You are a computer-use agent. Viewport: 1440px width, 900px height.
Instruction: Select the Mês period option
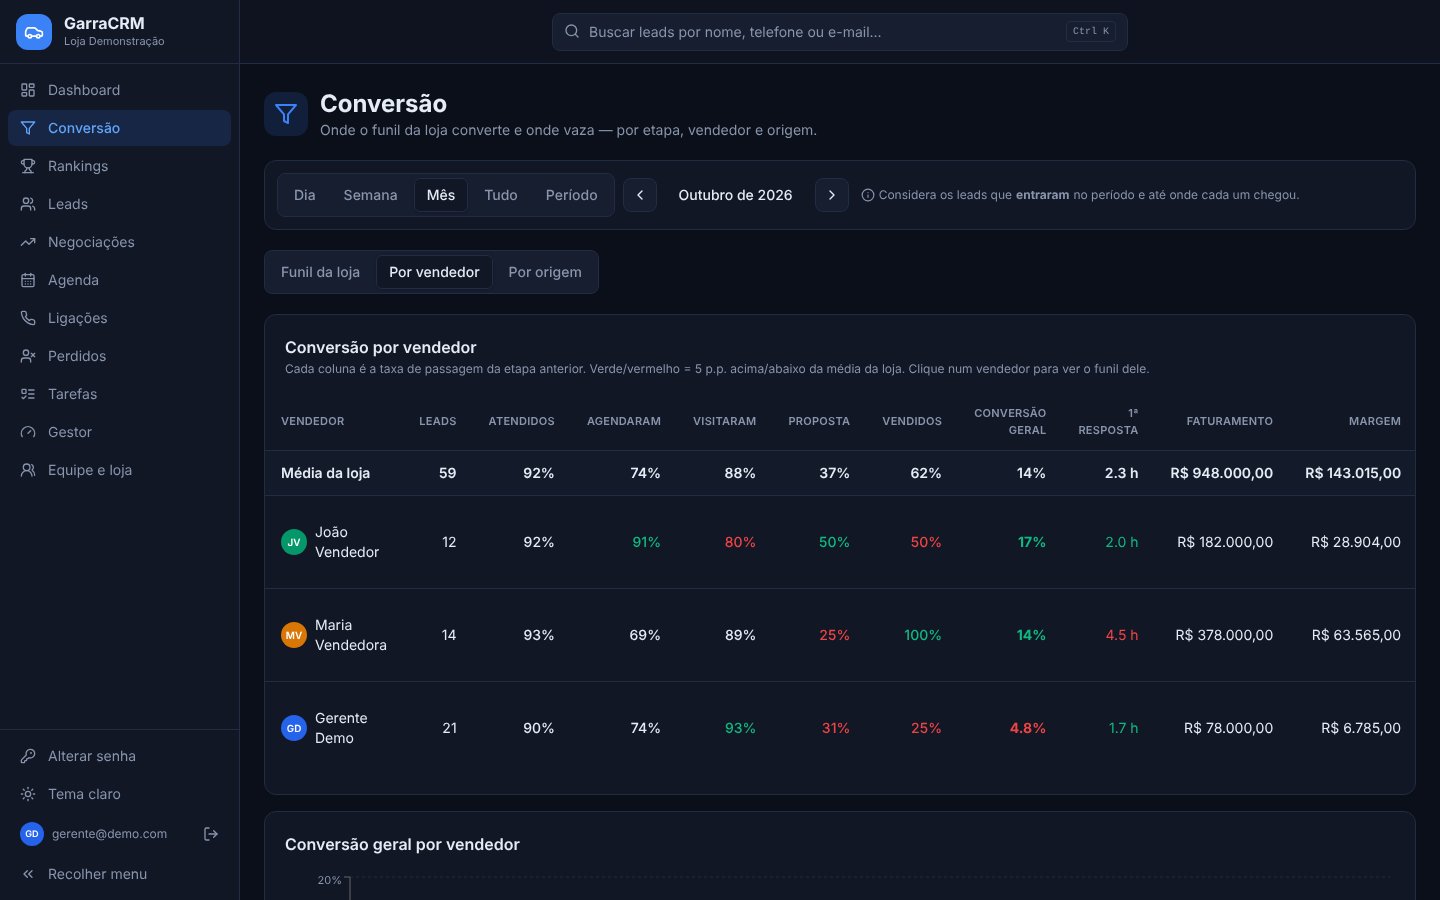pyautogui.click(x=441, y=195)
